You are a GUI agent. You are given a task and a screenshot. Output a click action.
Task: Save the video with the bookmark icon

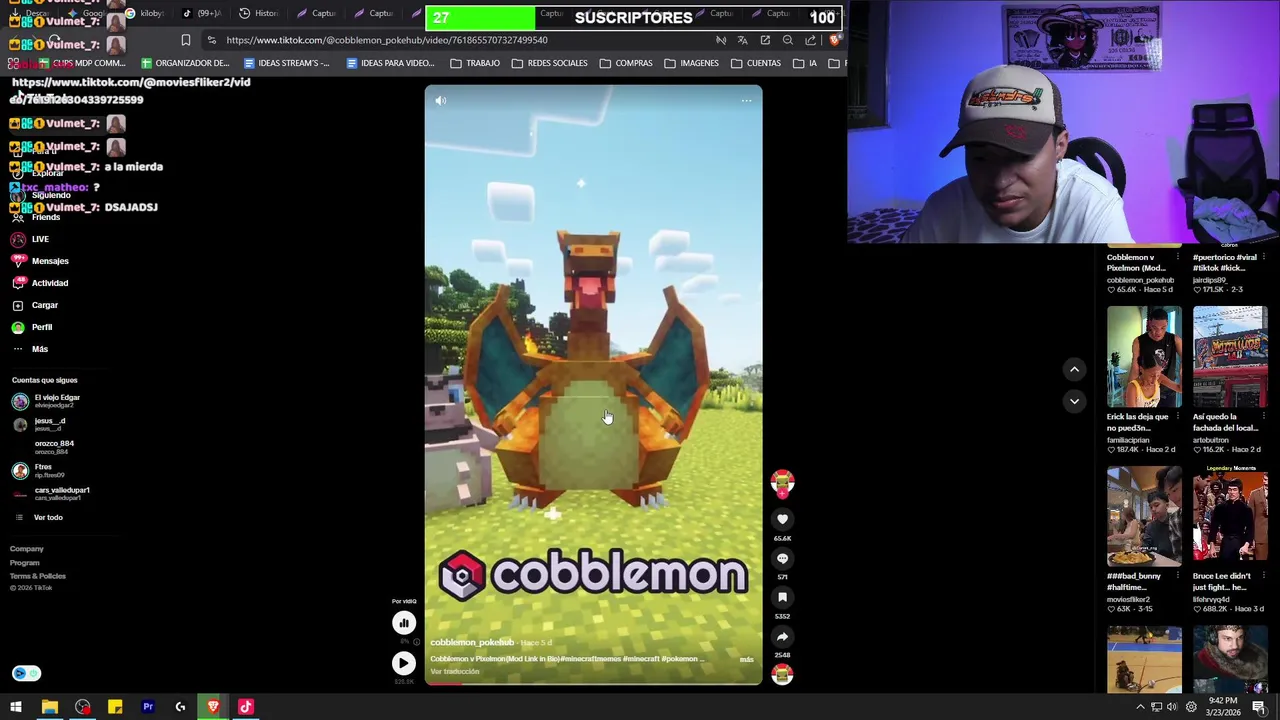782,597
